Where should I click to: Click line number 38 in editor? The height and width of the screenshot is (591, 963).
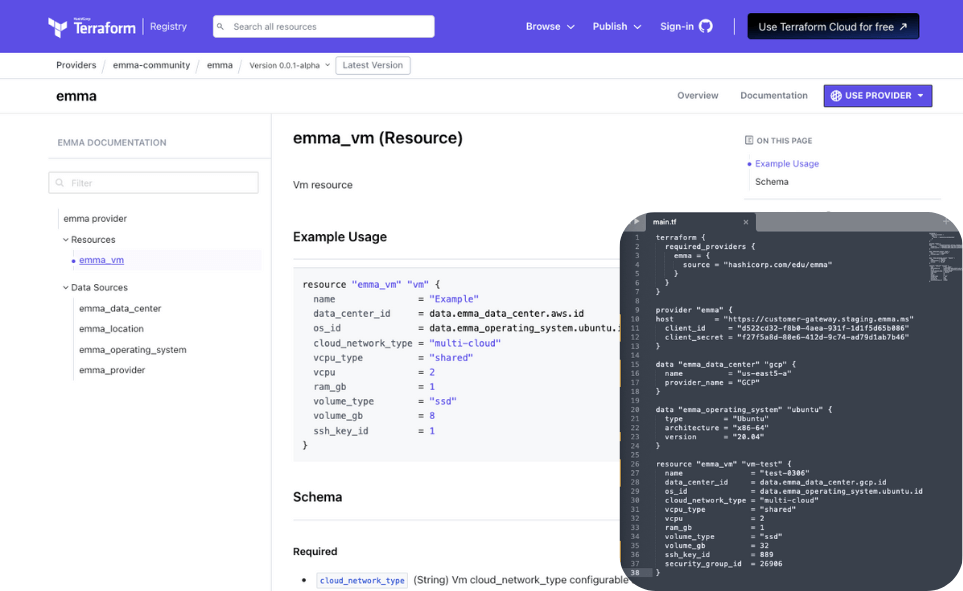[634, 573]
